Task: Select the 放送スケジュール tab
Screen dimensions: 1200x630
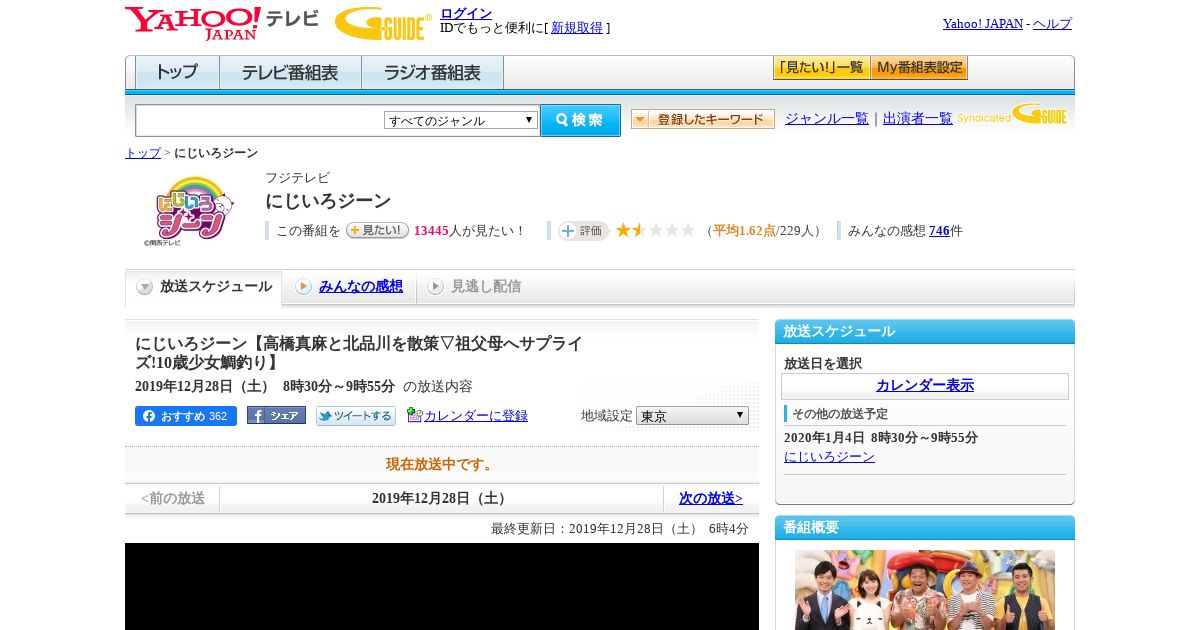Action: 204,287
